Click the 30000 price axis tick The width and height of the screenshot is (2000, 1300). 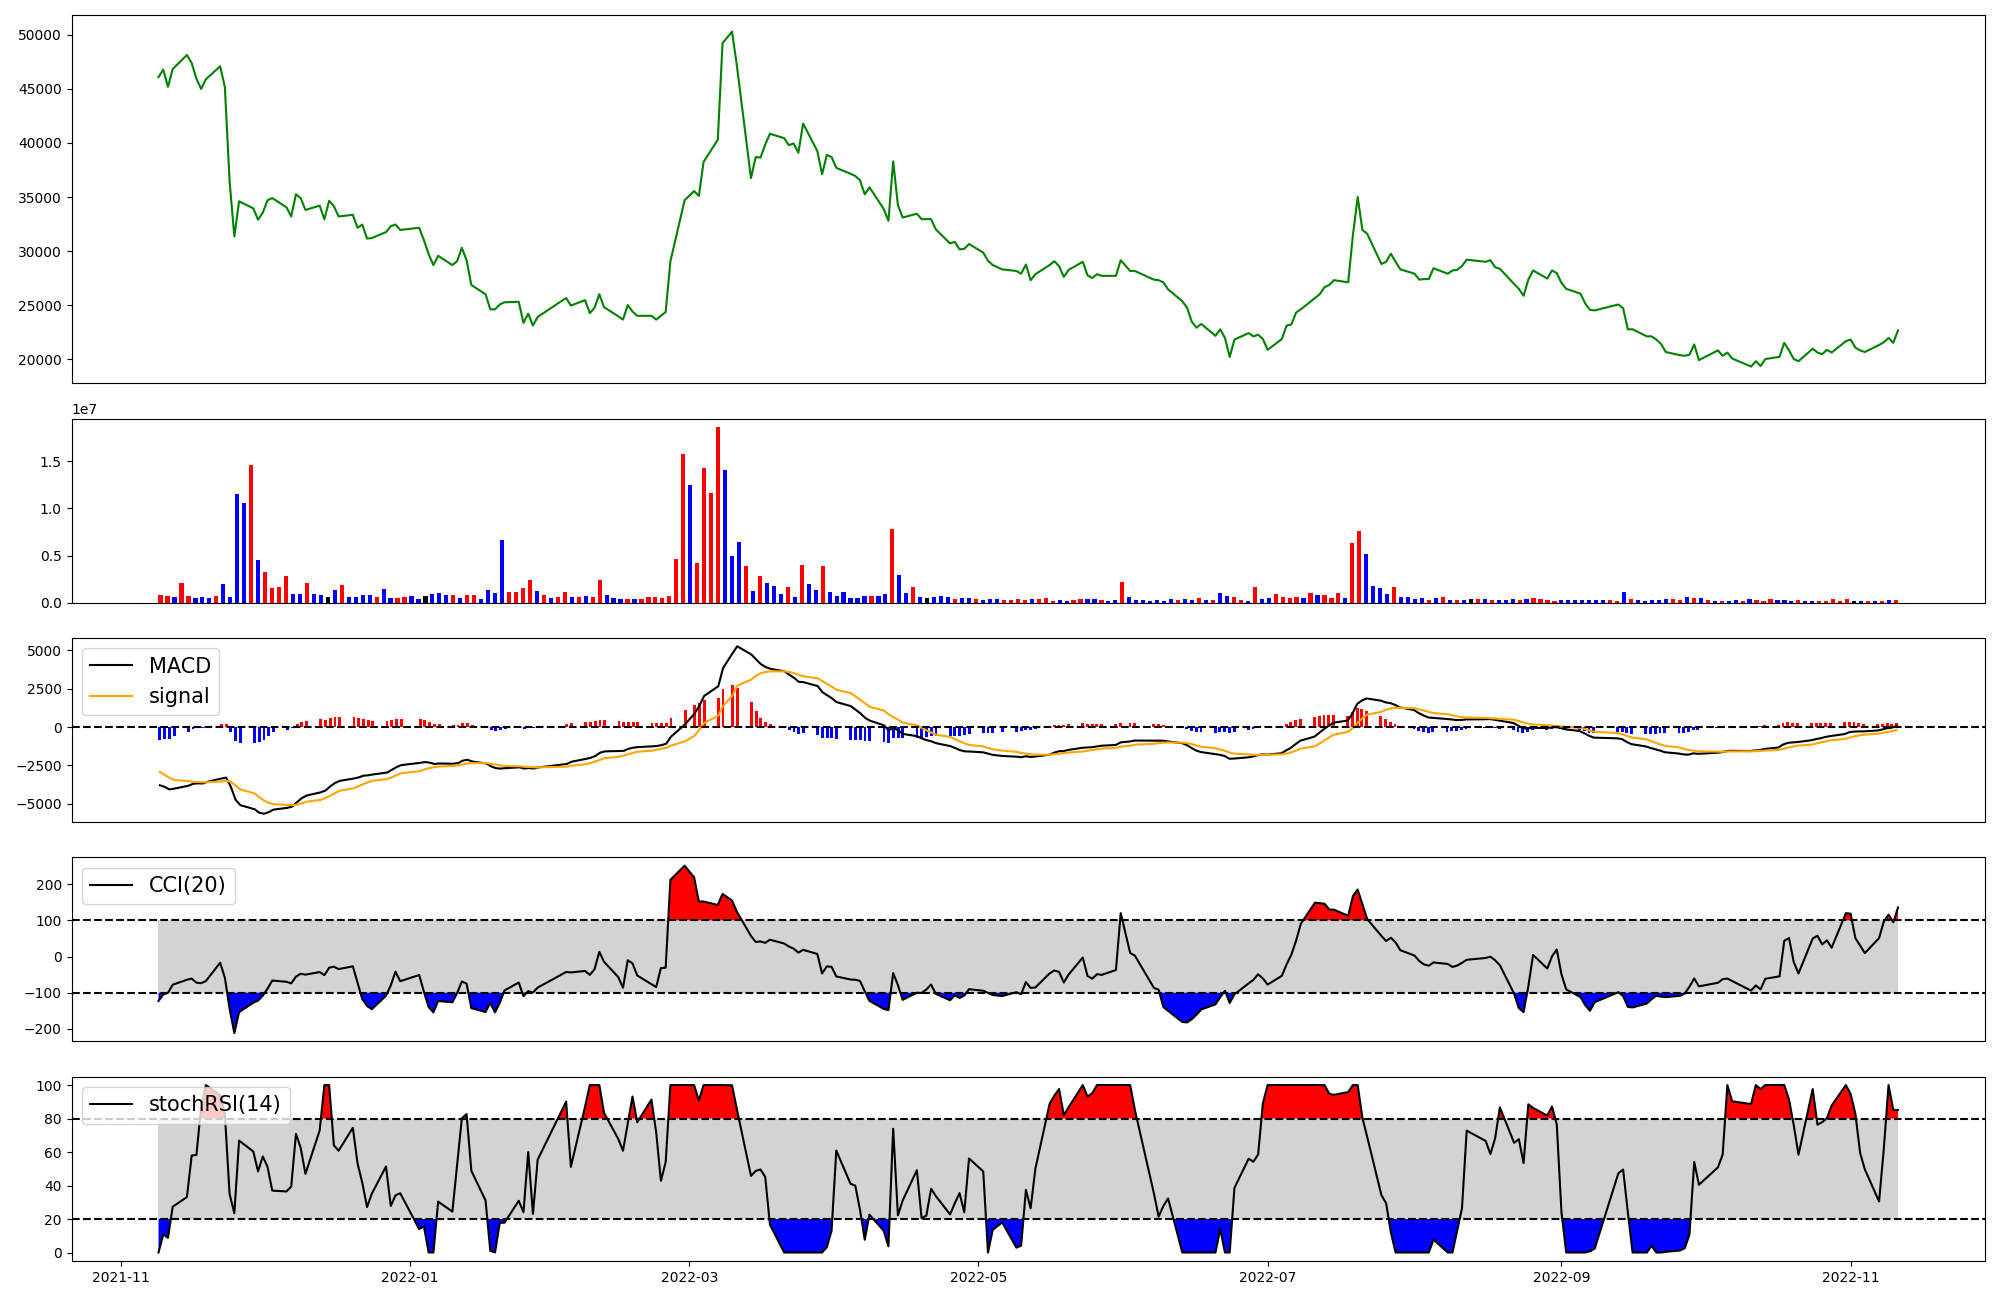coord(40,252)
